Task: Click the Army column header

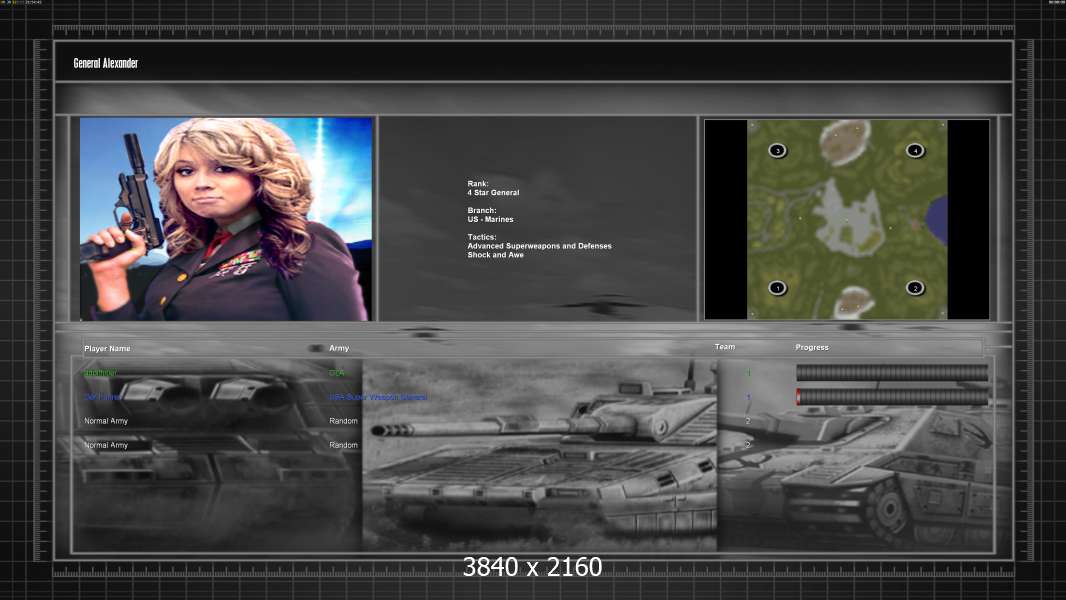Action: (339, 348)
